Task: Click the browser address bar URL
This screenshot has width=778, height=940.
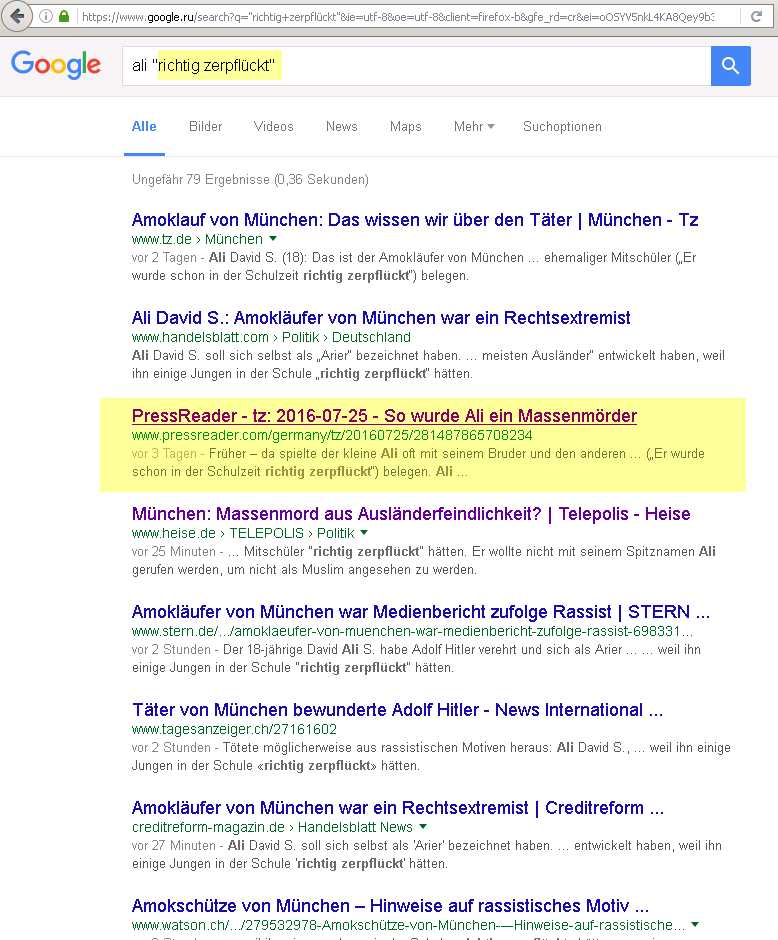Action: [x=398, y=17]
